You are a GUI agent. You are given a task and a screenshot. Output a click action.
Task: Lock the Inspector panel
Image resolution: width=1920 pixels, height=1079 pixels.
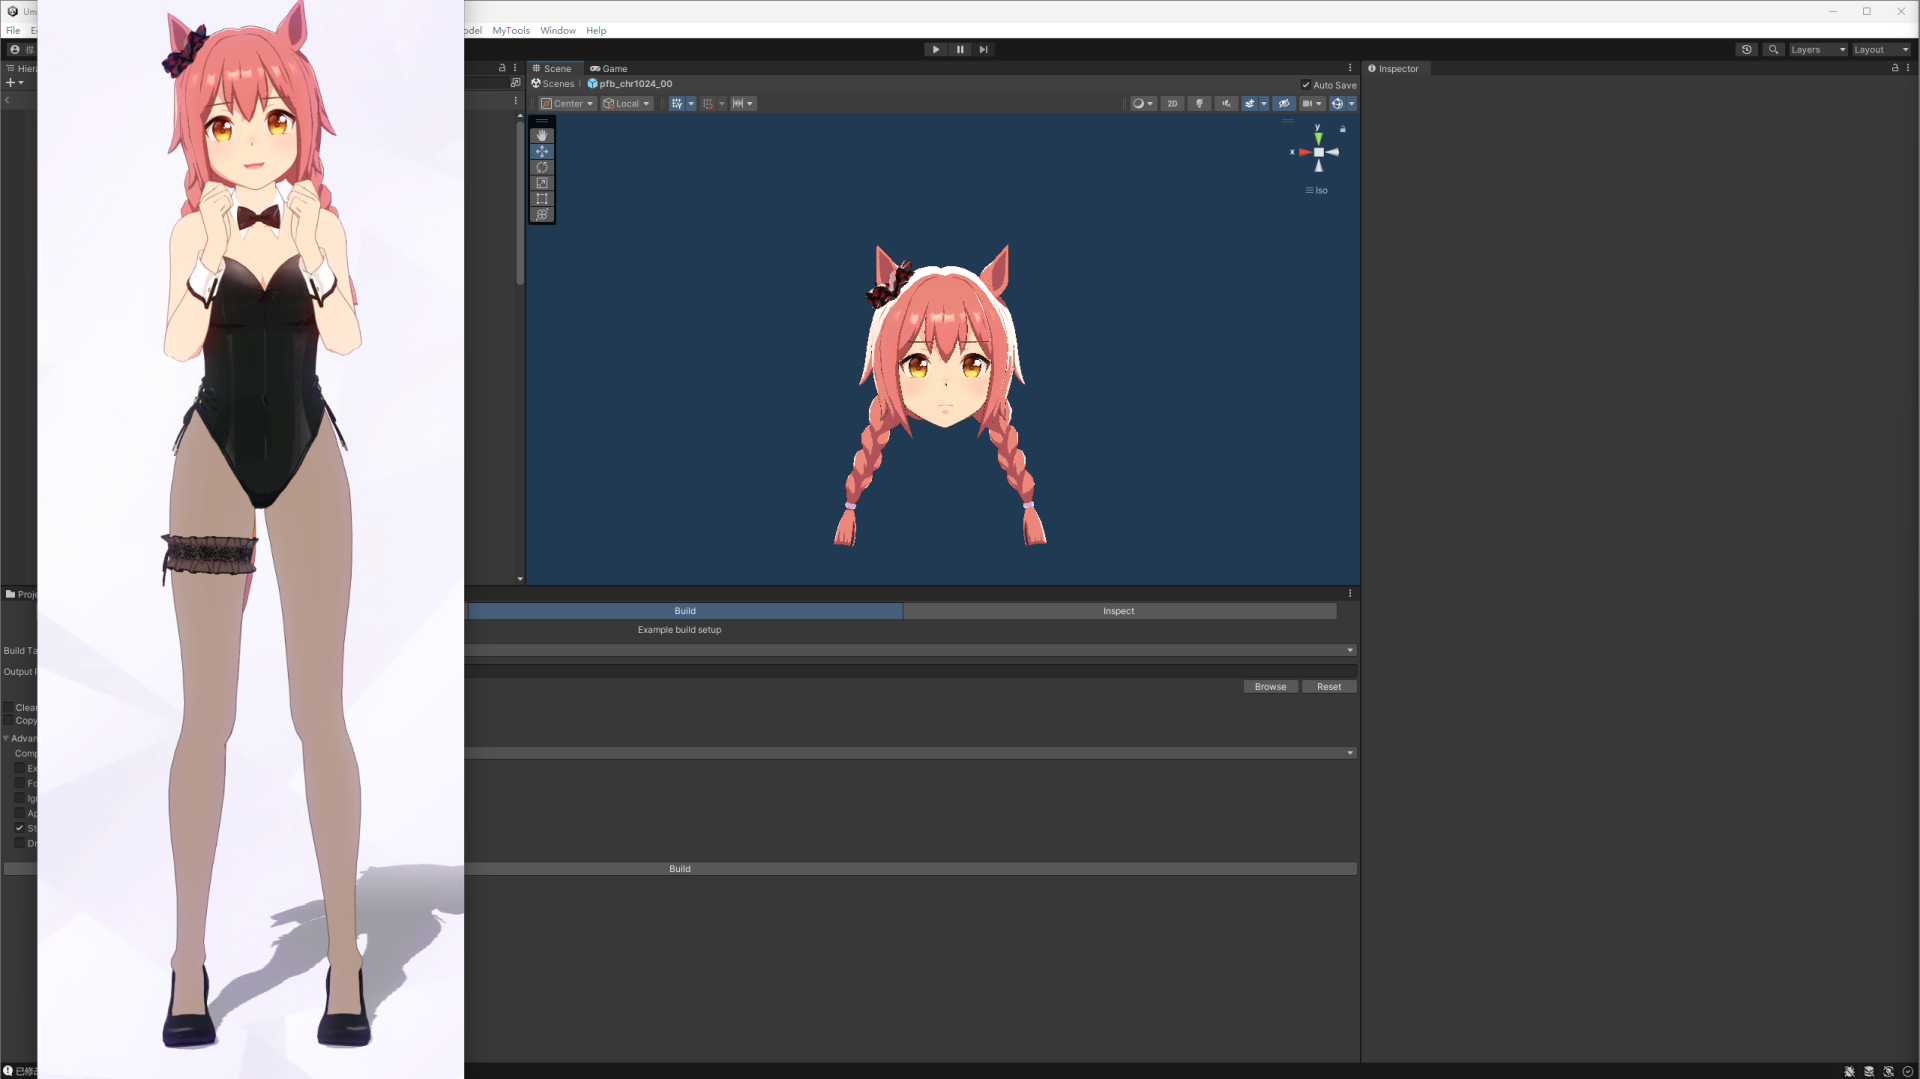point(1895,68)
